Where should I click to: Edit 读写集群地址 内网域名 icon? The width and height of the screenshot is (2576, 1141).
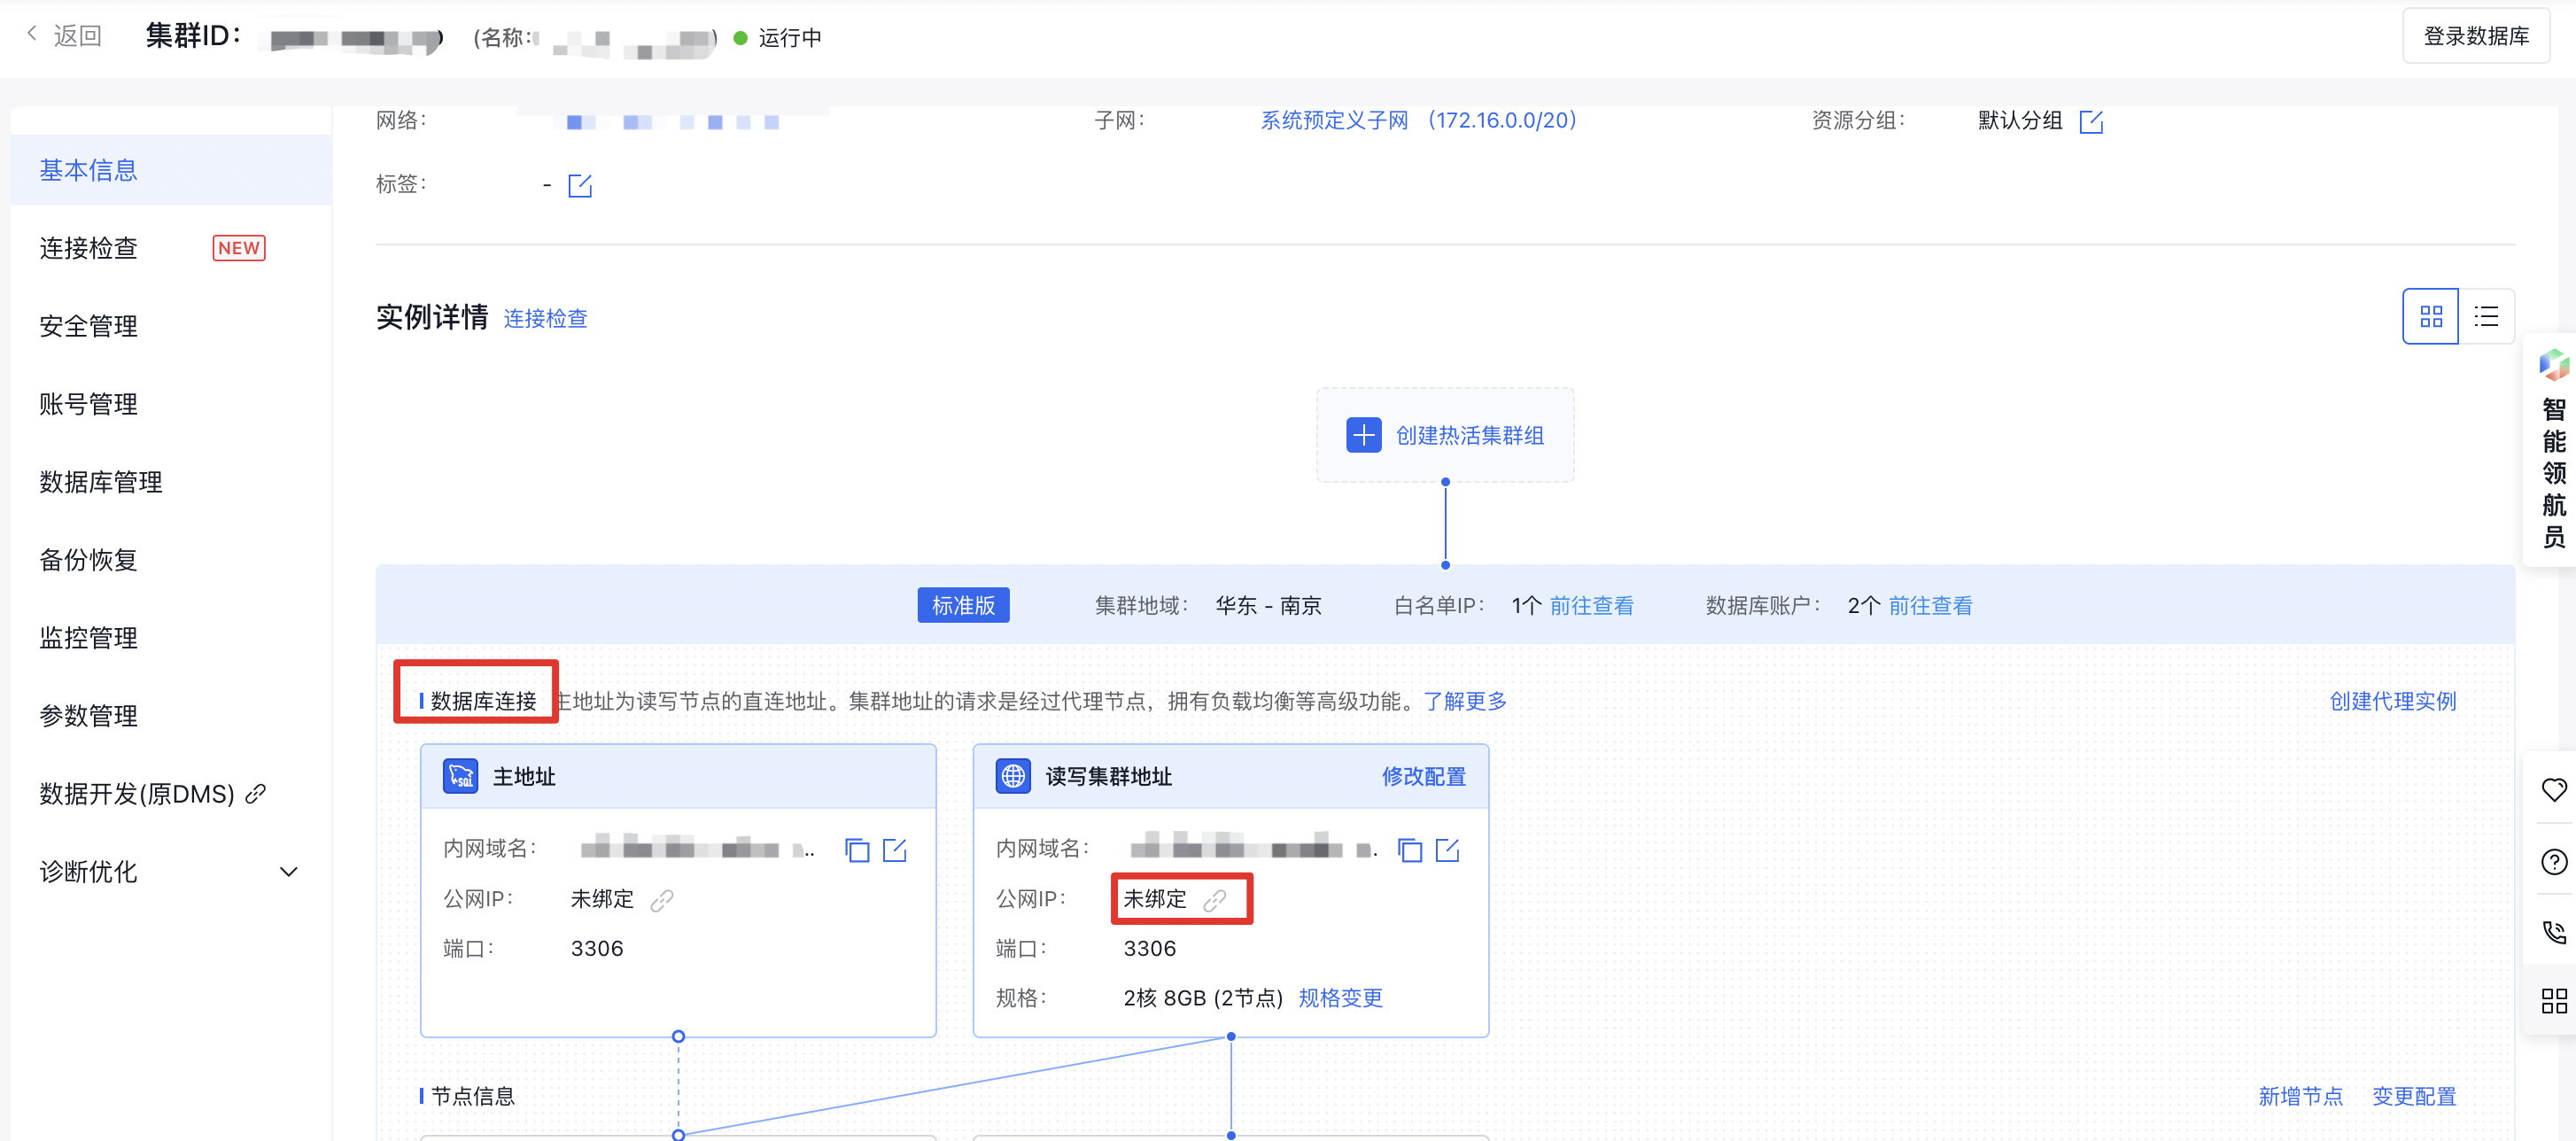point(1447,850)
